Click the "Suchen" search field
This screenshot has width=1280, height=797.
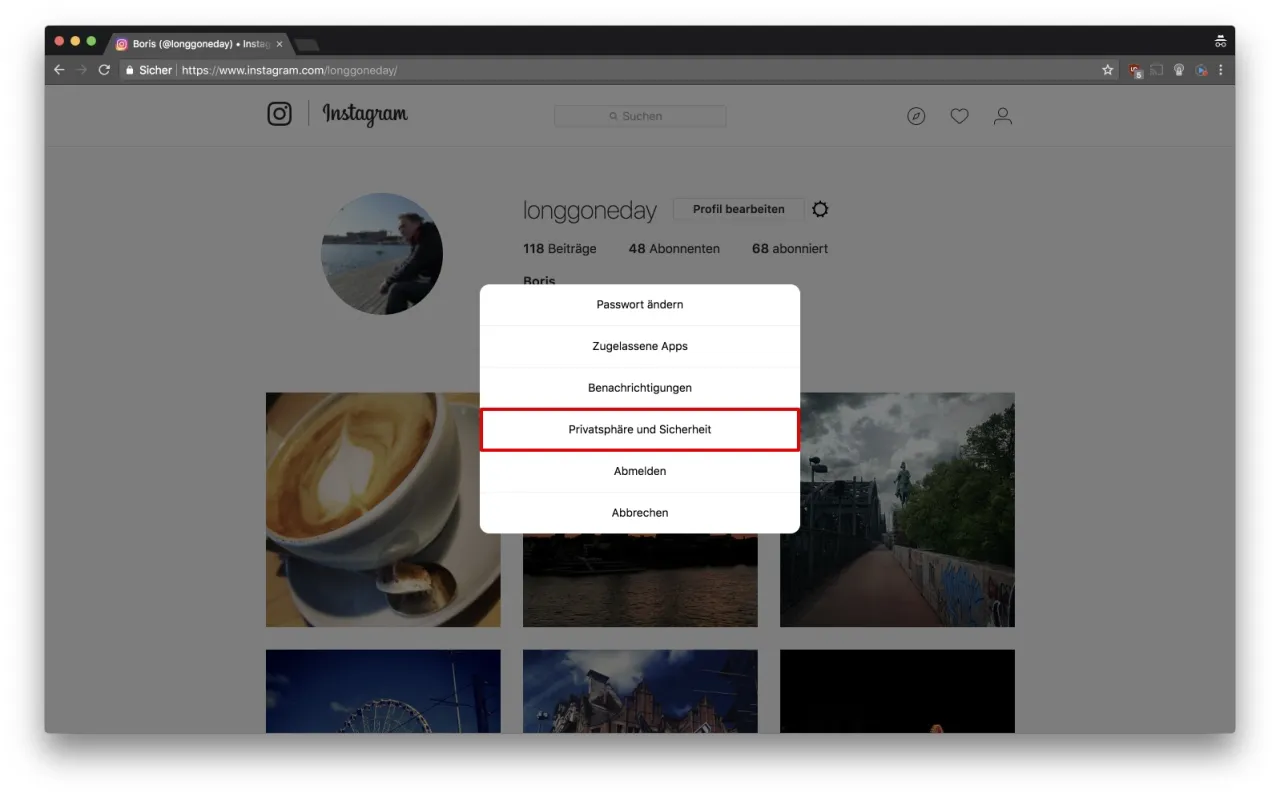(640, 116)
